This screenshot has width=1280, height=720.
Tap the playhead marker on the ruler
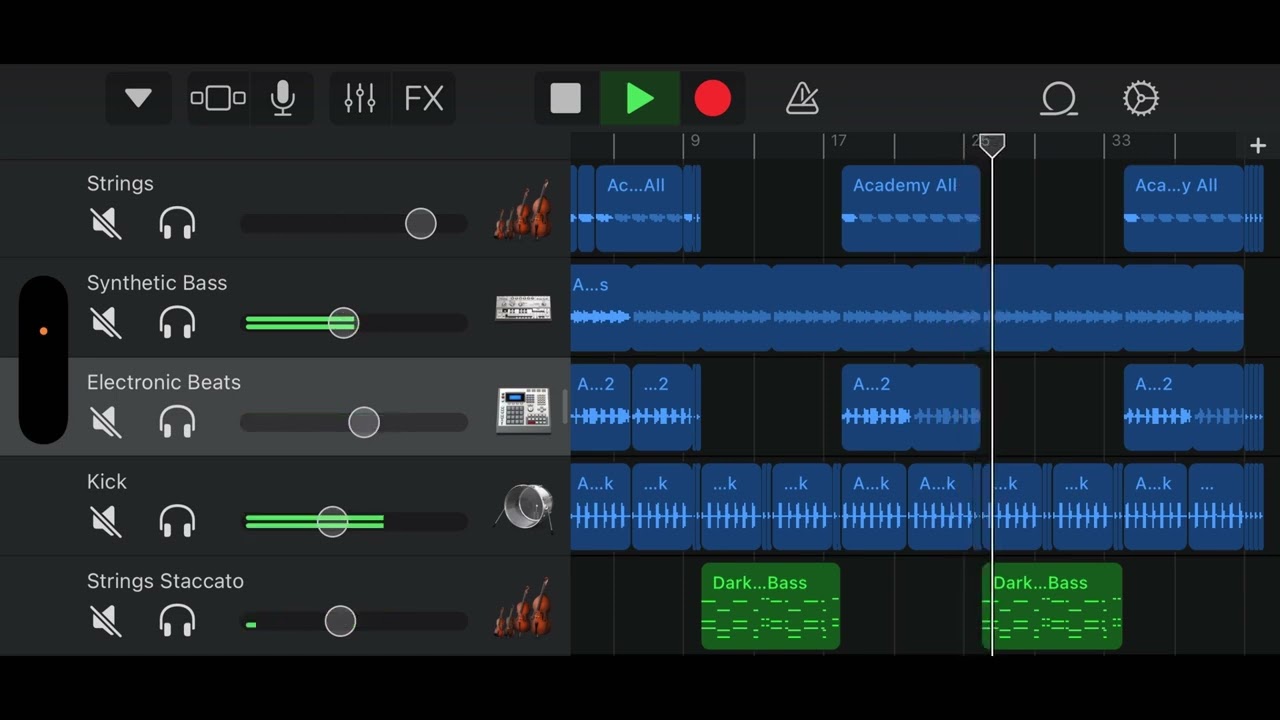tap(991, 146)
